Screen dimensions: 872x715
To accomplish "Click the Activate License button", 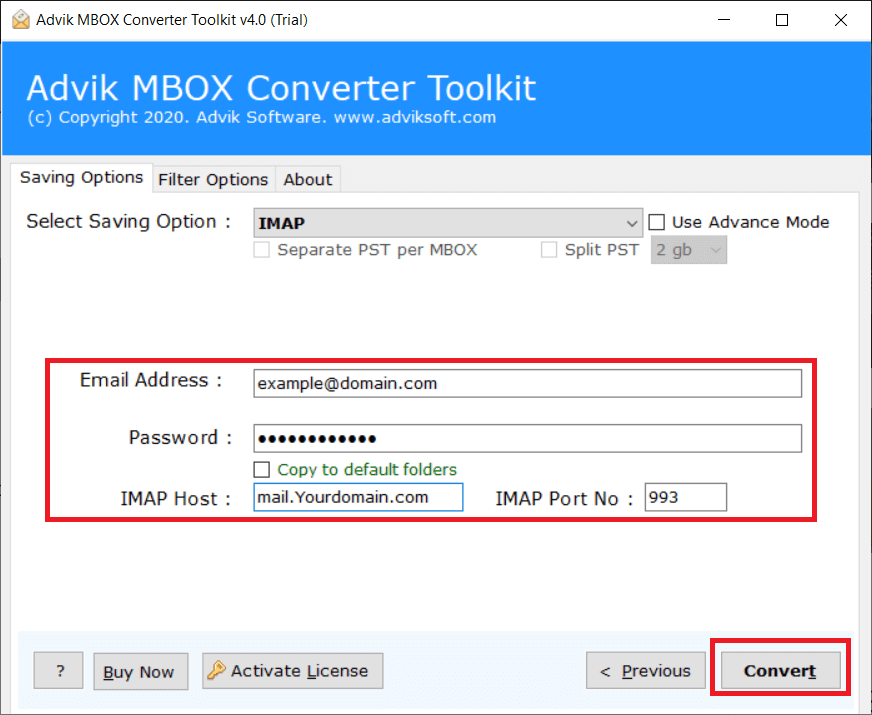I will point(293,671).
